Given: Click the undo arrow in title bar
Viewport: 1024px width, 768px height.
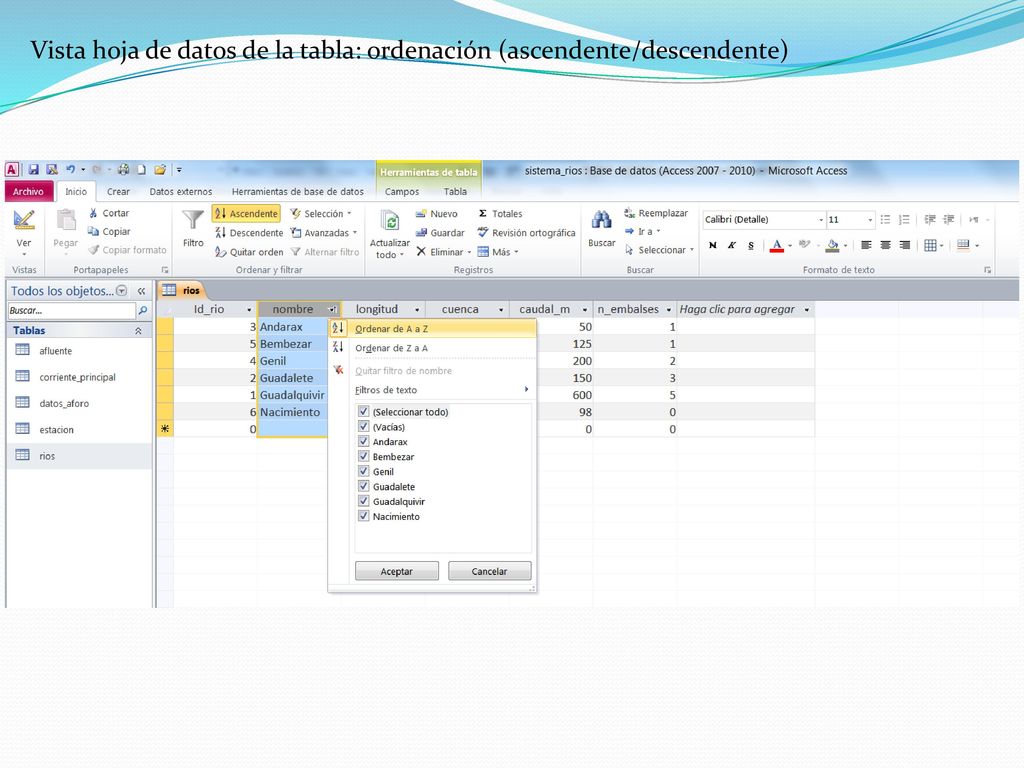Looking at the screenshot, I should click(70, 170).
